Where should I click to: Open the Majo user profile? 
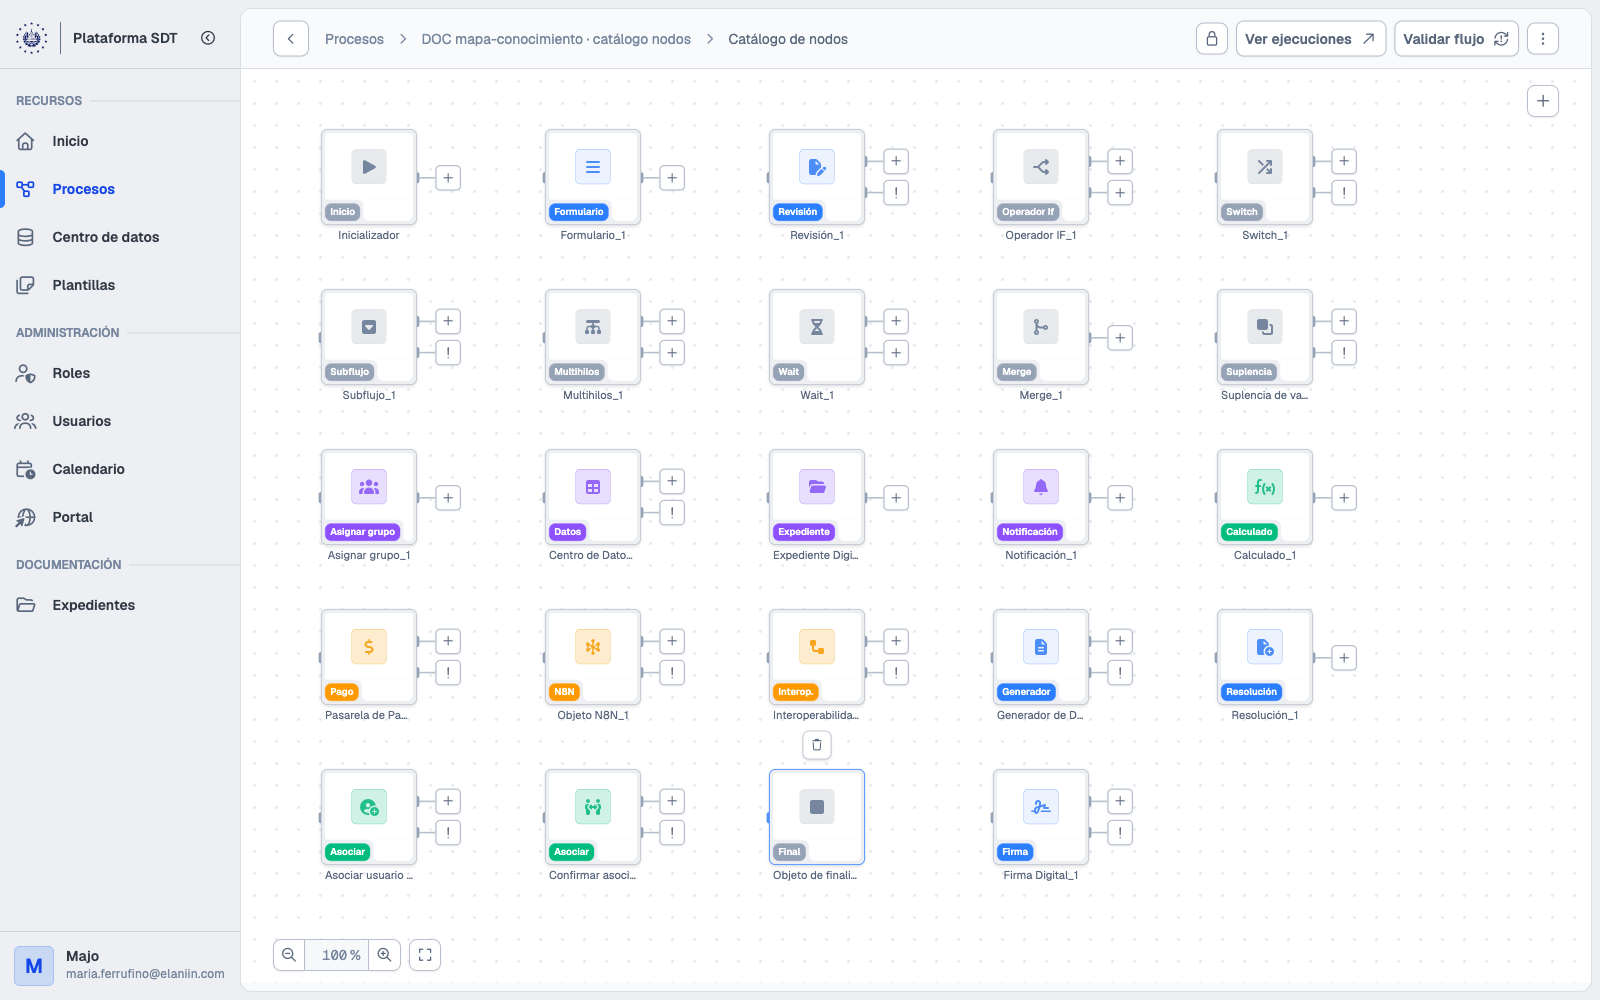tap(120, 965)
